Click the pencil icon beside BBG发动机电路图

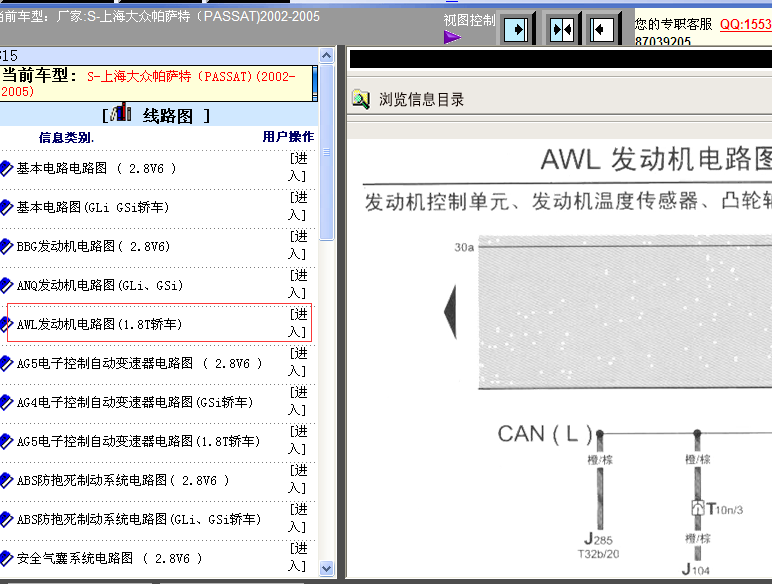(6, 246)
